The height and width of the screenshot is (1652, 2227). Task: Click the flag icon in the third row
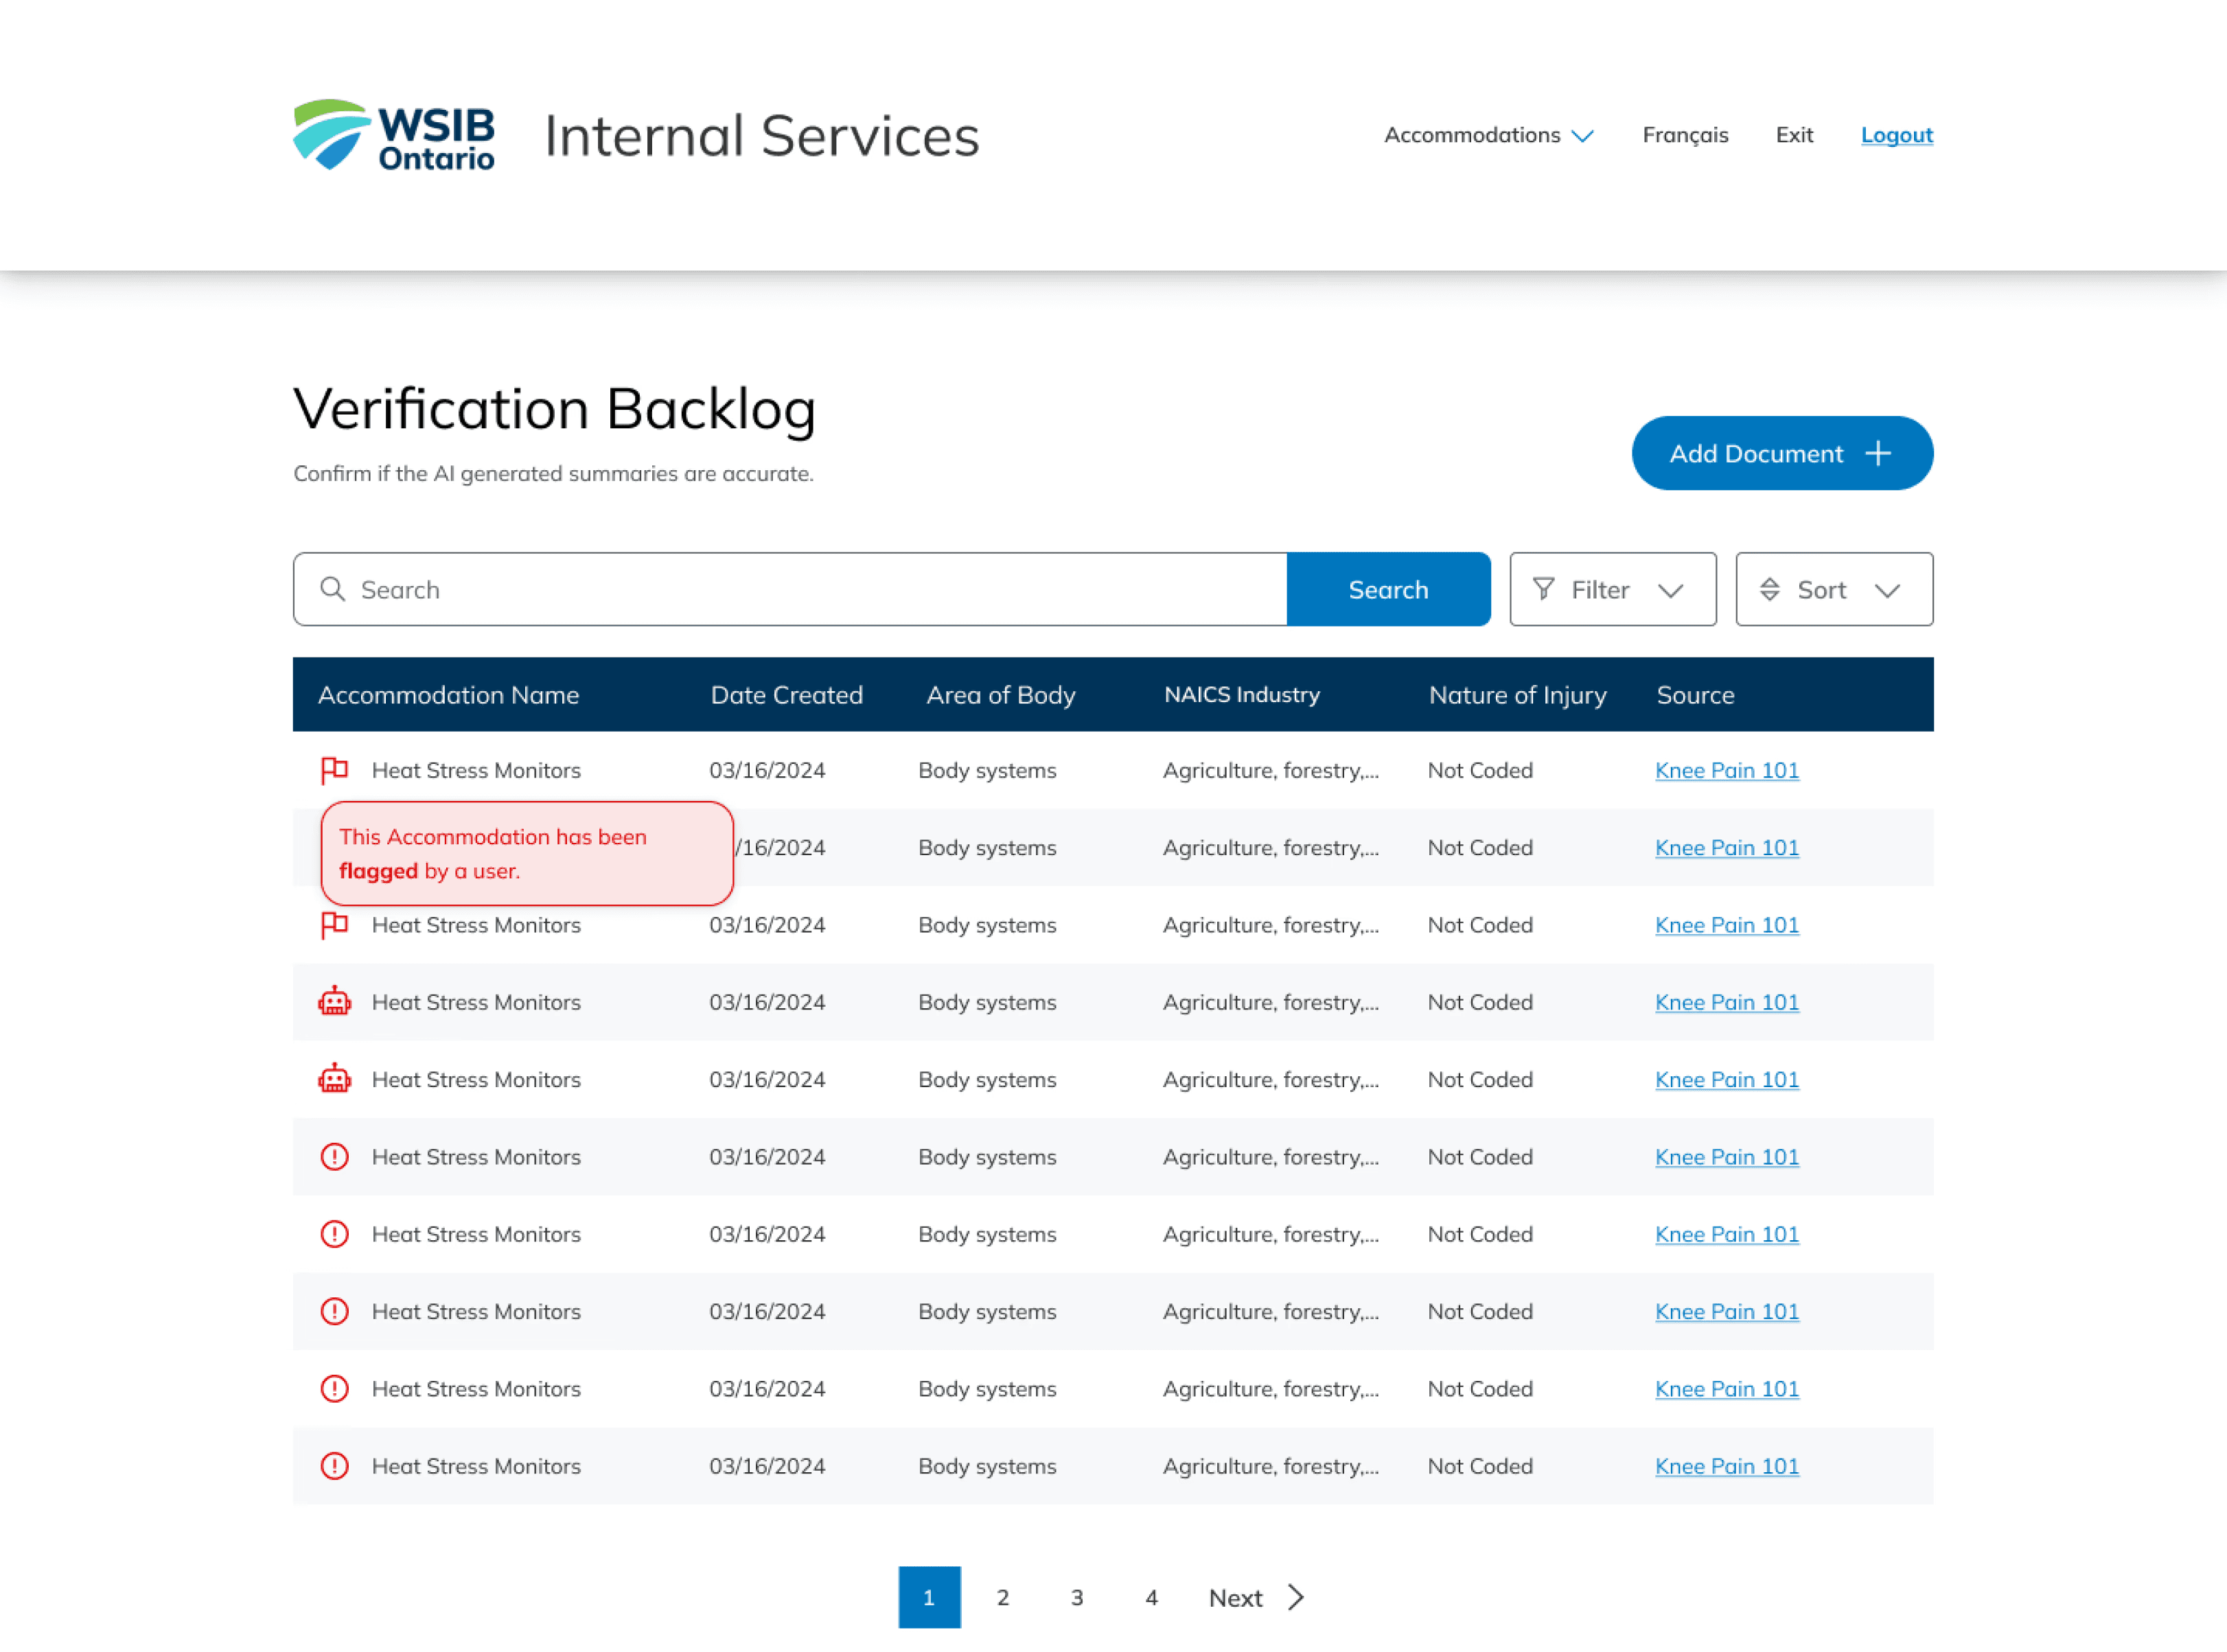click(334, 925)
